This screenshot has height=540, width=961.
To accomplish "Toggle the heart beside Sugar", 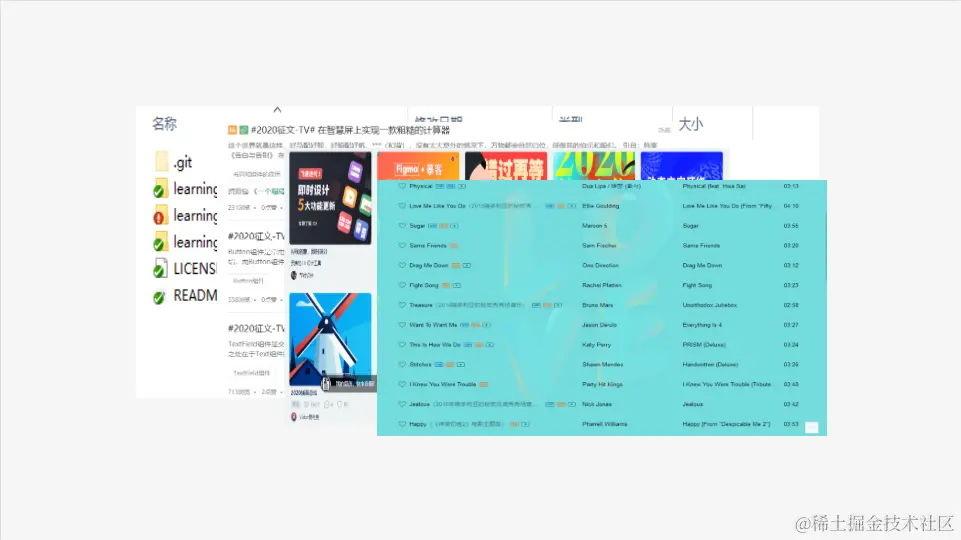I will coord(402,226).
